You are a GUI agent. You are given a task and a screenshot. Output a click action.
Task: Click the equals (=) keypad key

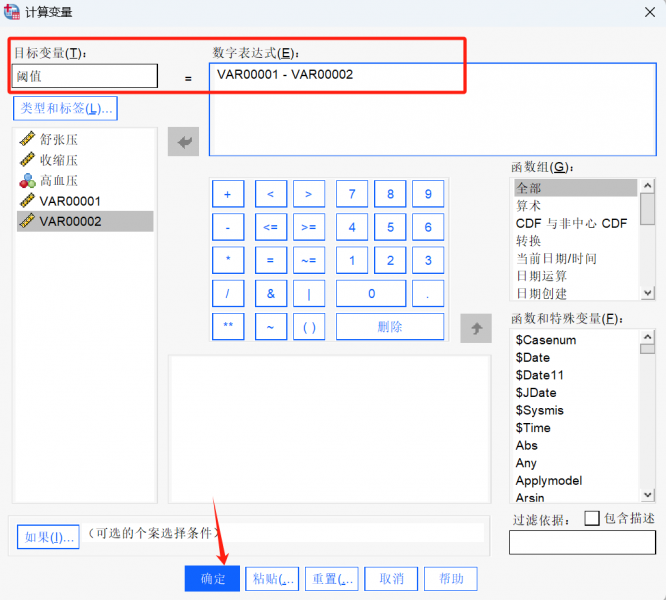coord(271,260)
